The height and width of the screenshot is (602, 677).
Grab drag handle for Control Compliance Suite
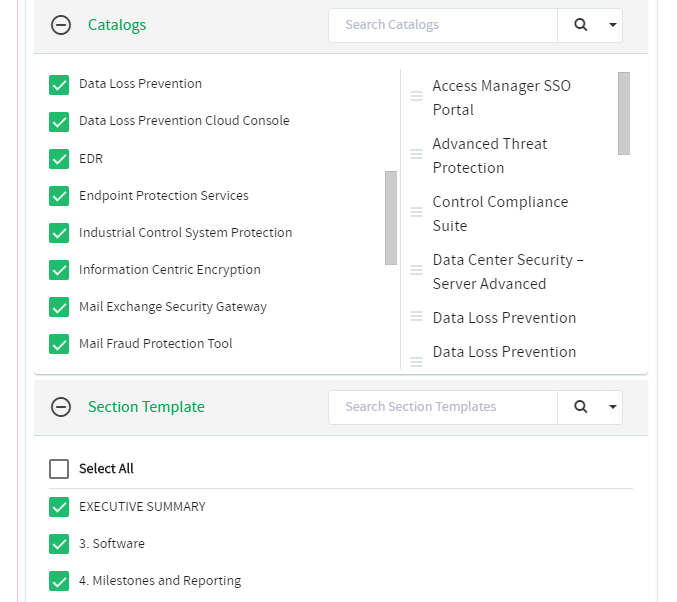click(416, 212)
